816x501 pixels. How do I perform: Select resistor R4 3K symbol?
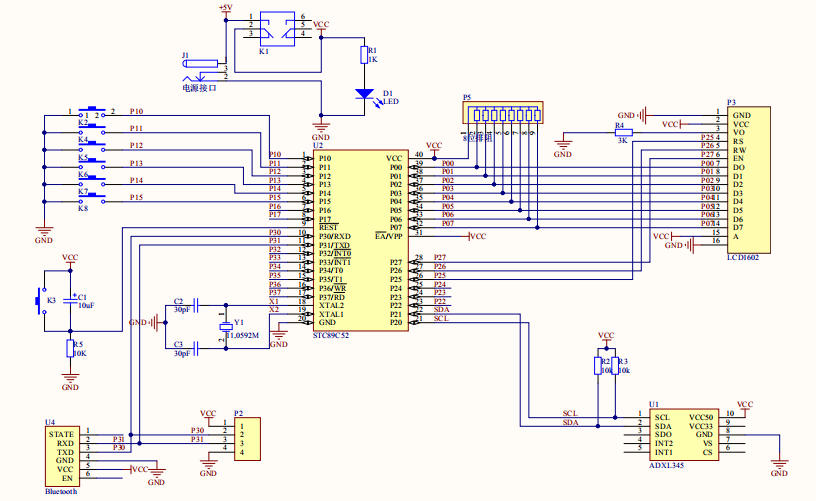[623, 133]
